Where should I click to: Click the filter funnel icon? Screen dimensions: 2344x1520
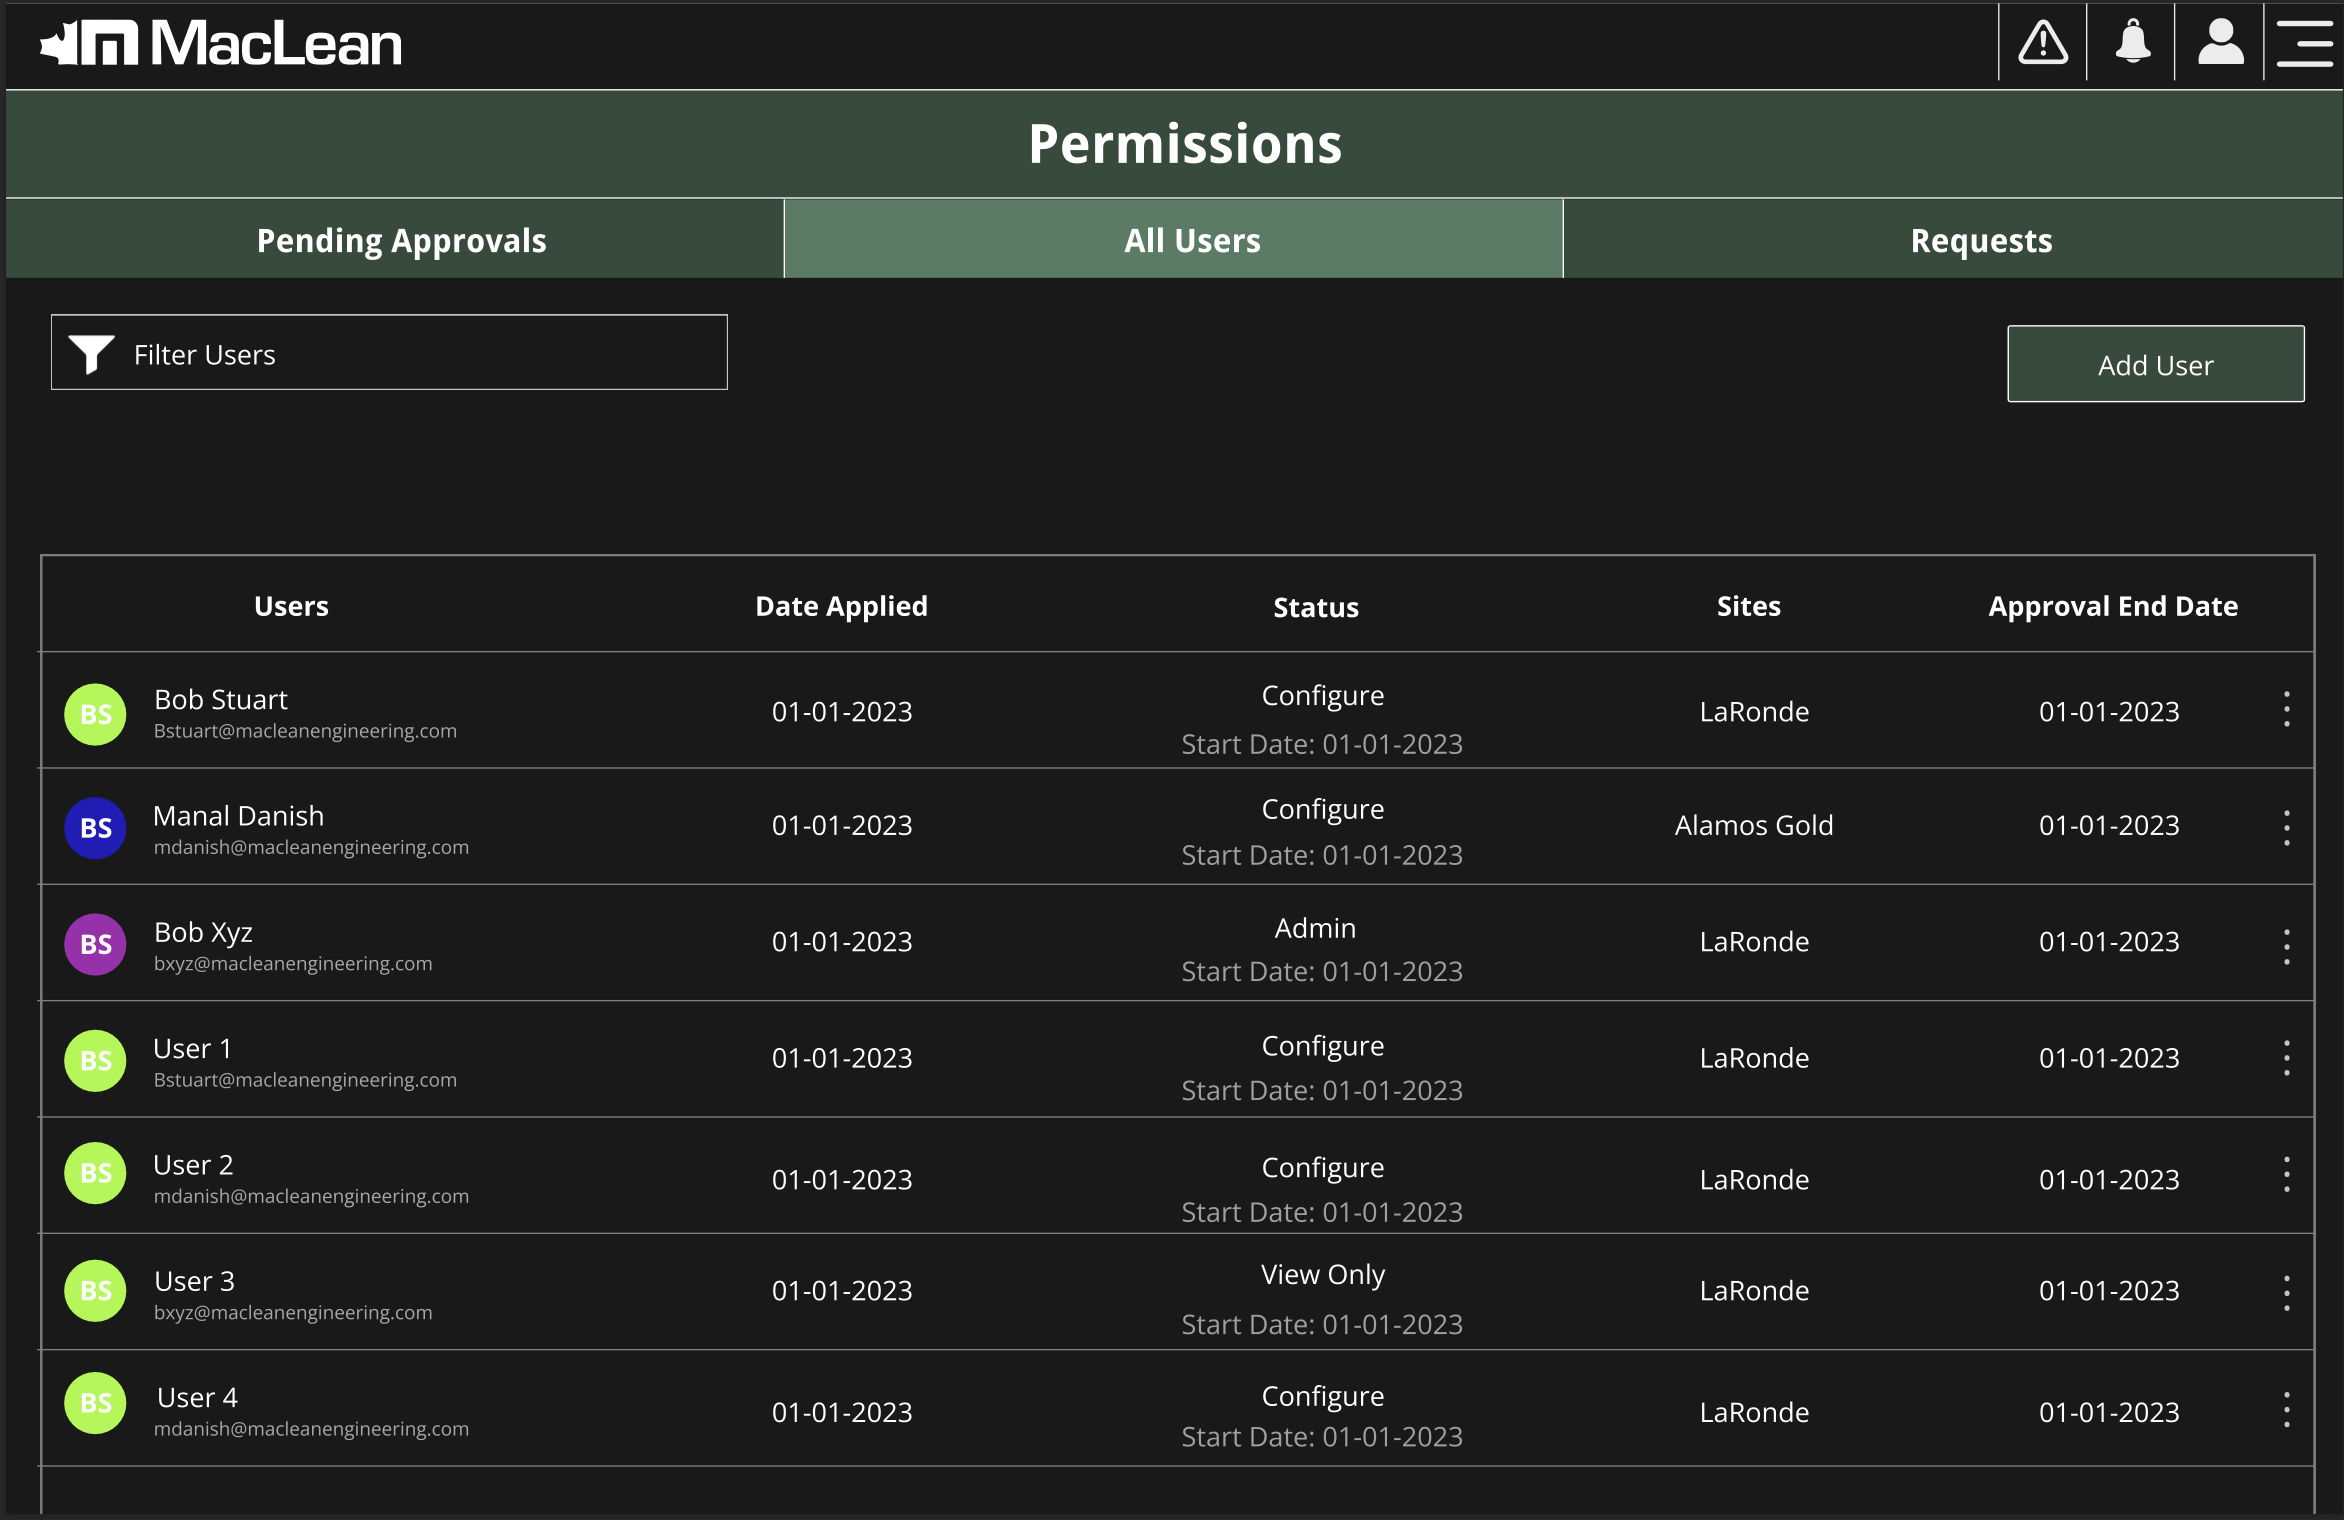tap(91, 354)
